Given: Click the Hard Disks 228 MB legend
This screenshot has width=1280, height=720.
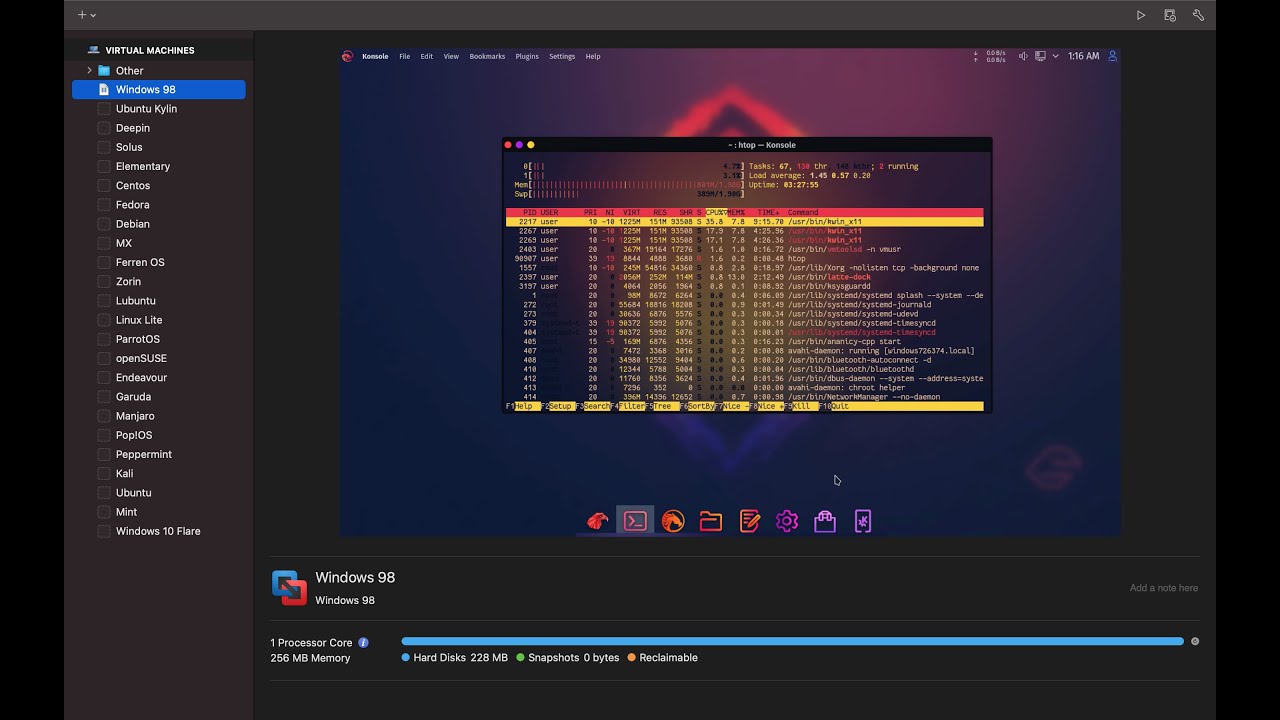Looking at the screenshot, I should point(455,658).
